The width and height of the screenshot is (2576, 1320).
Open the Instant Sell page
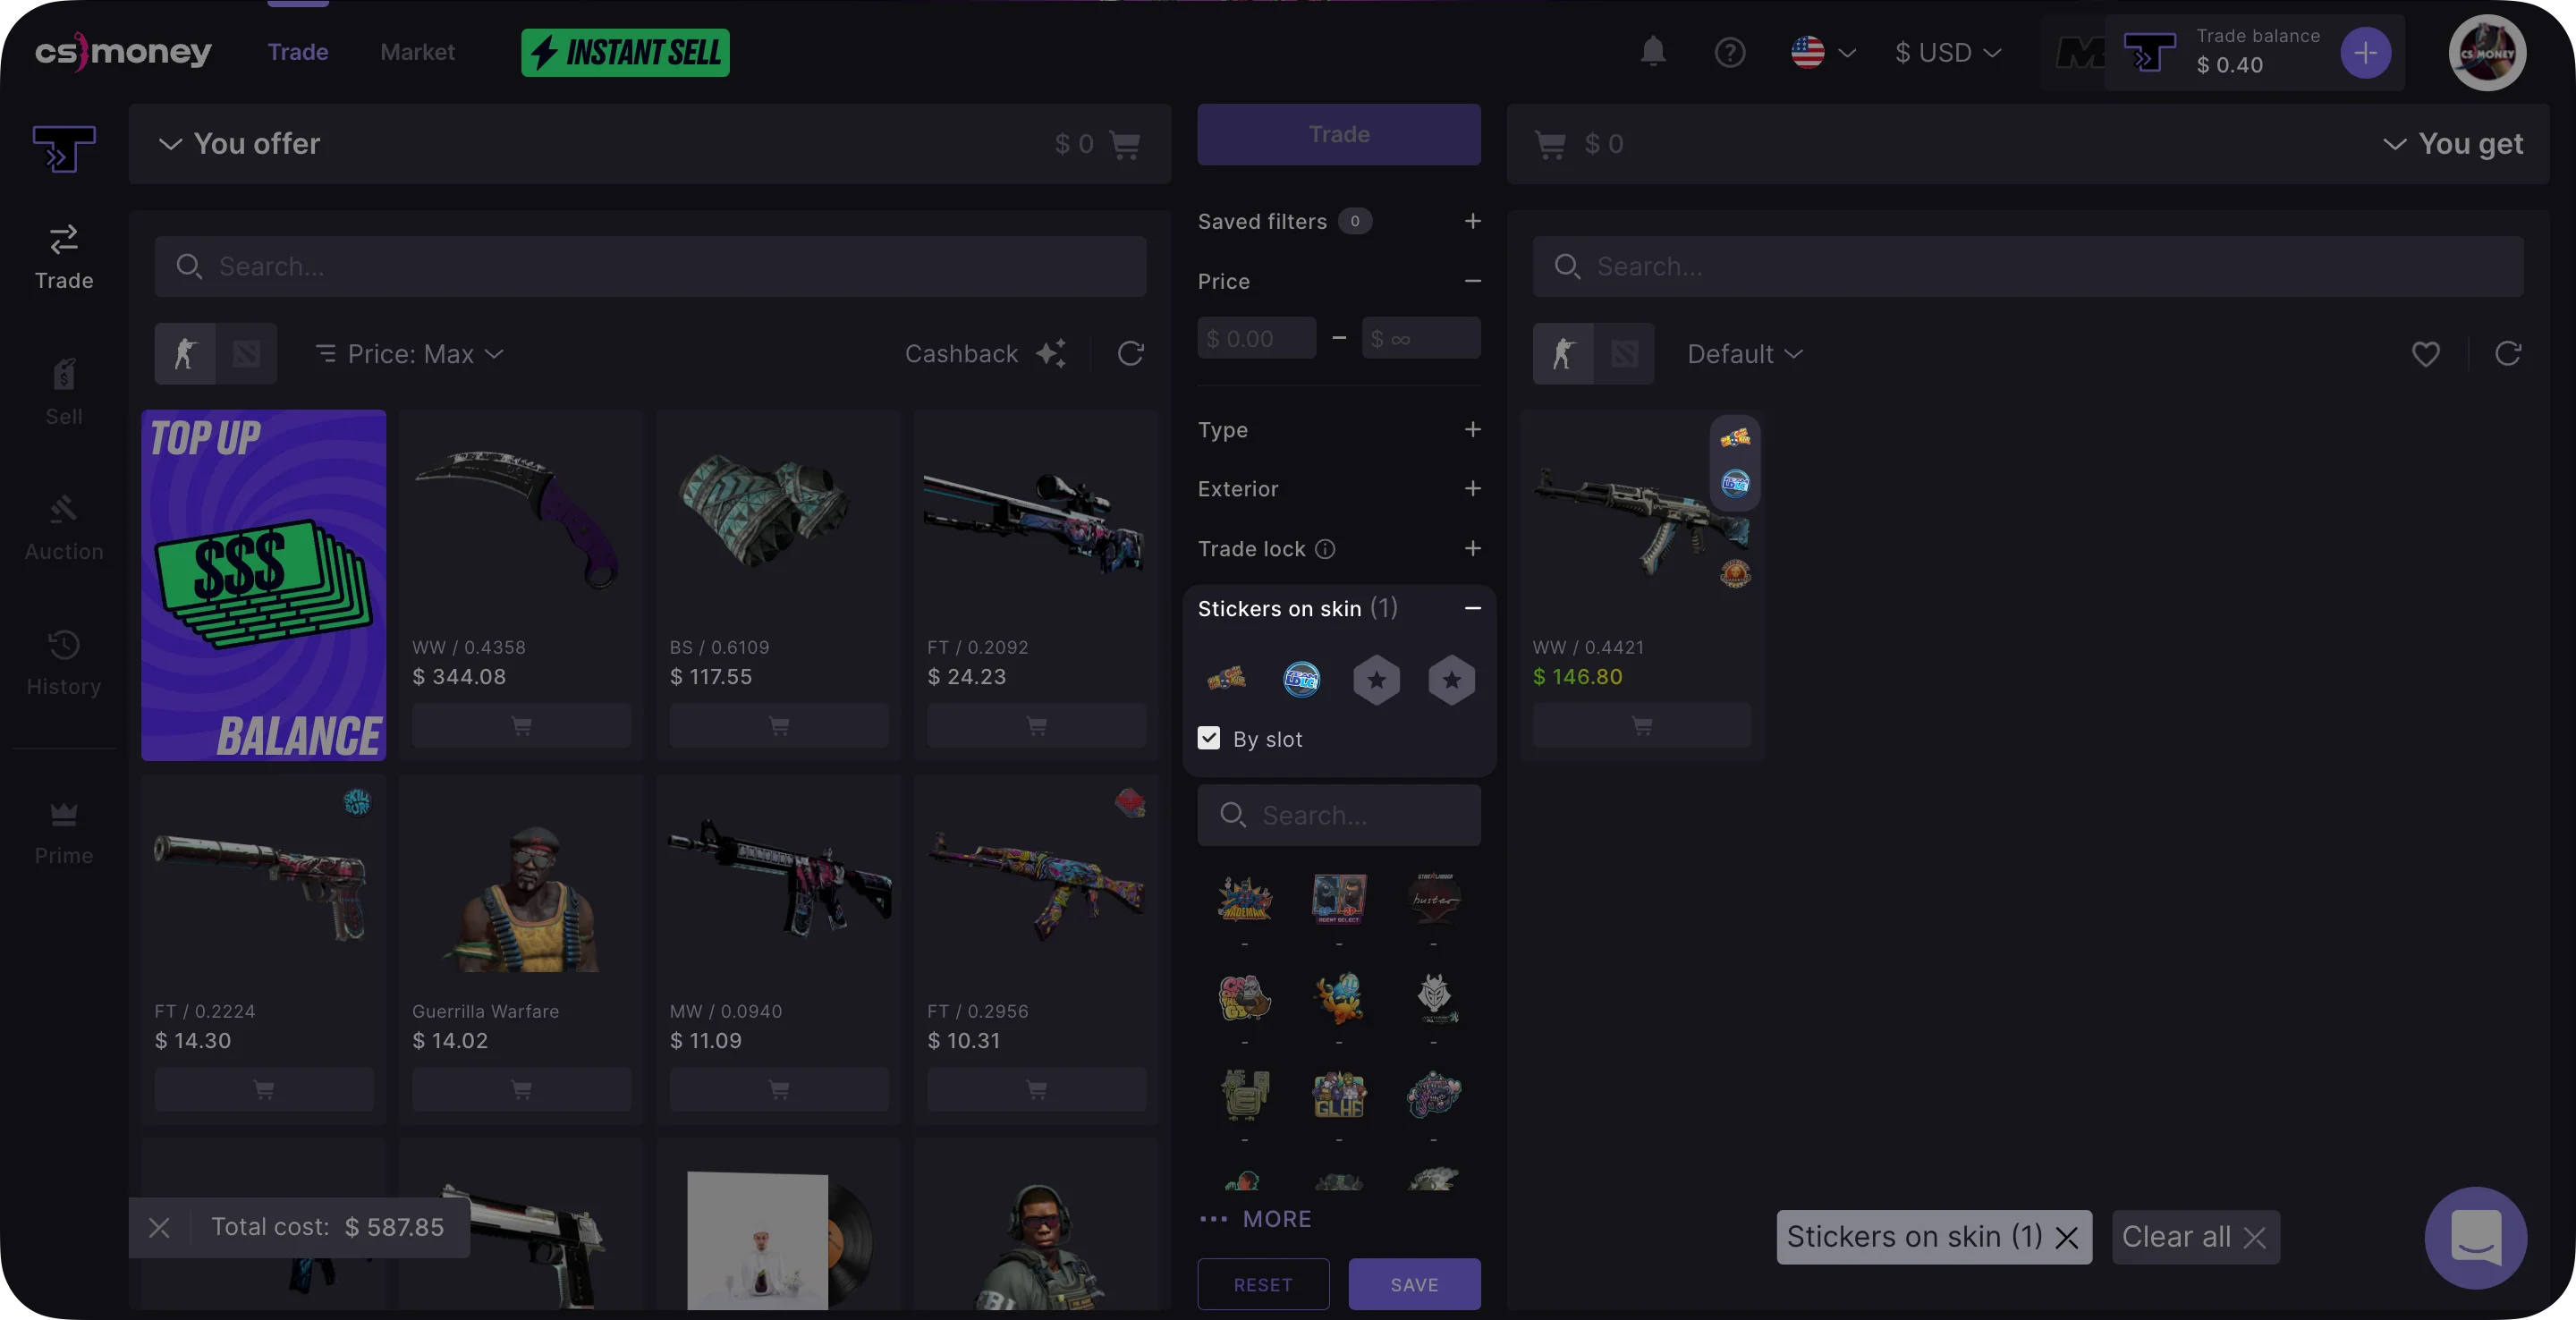[x=625, y=52]
